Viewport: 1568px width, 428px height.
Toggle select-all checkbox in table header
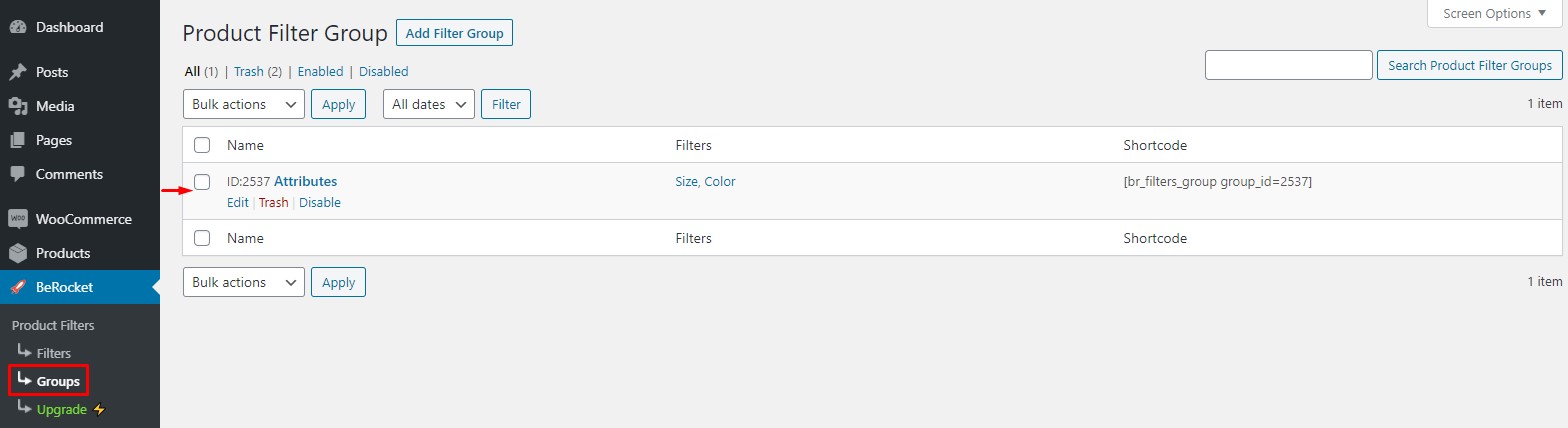pyautogui.click(x=202, y=145)
